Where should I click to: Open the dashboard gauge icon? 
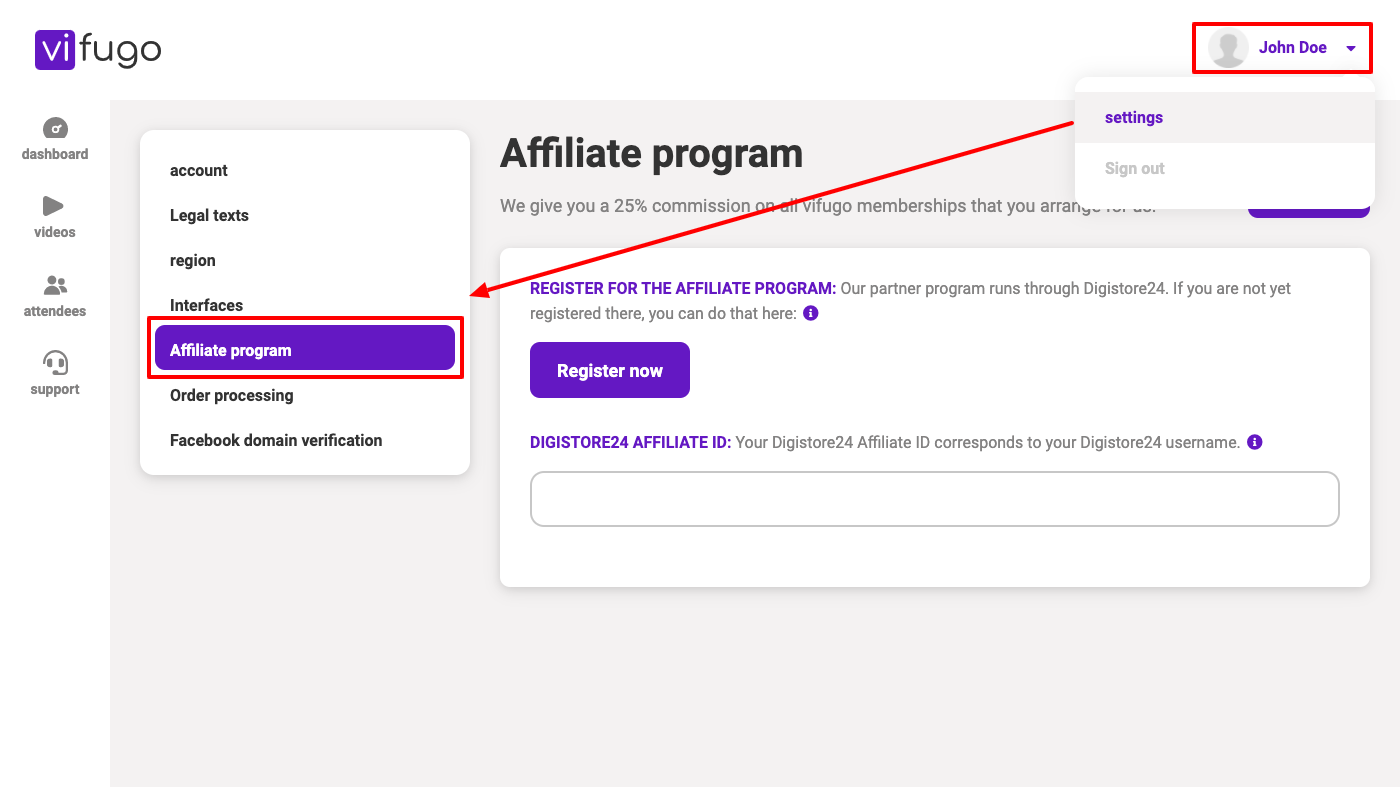click(x=55, y=128)
